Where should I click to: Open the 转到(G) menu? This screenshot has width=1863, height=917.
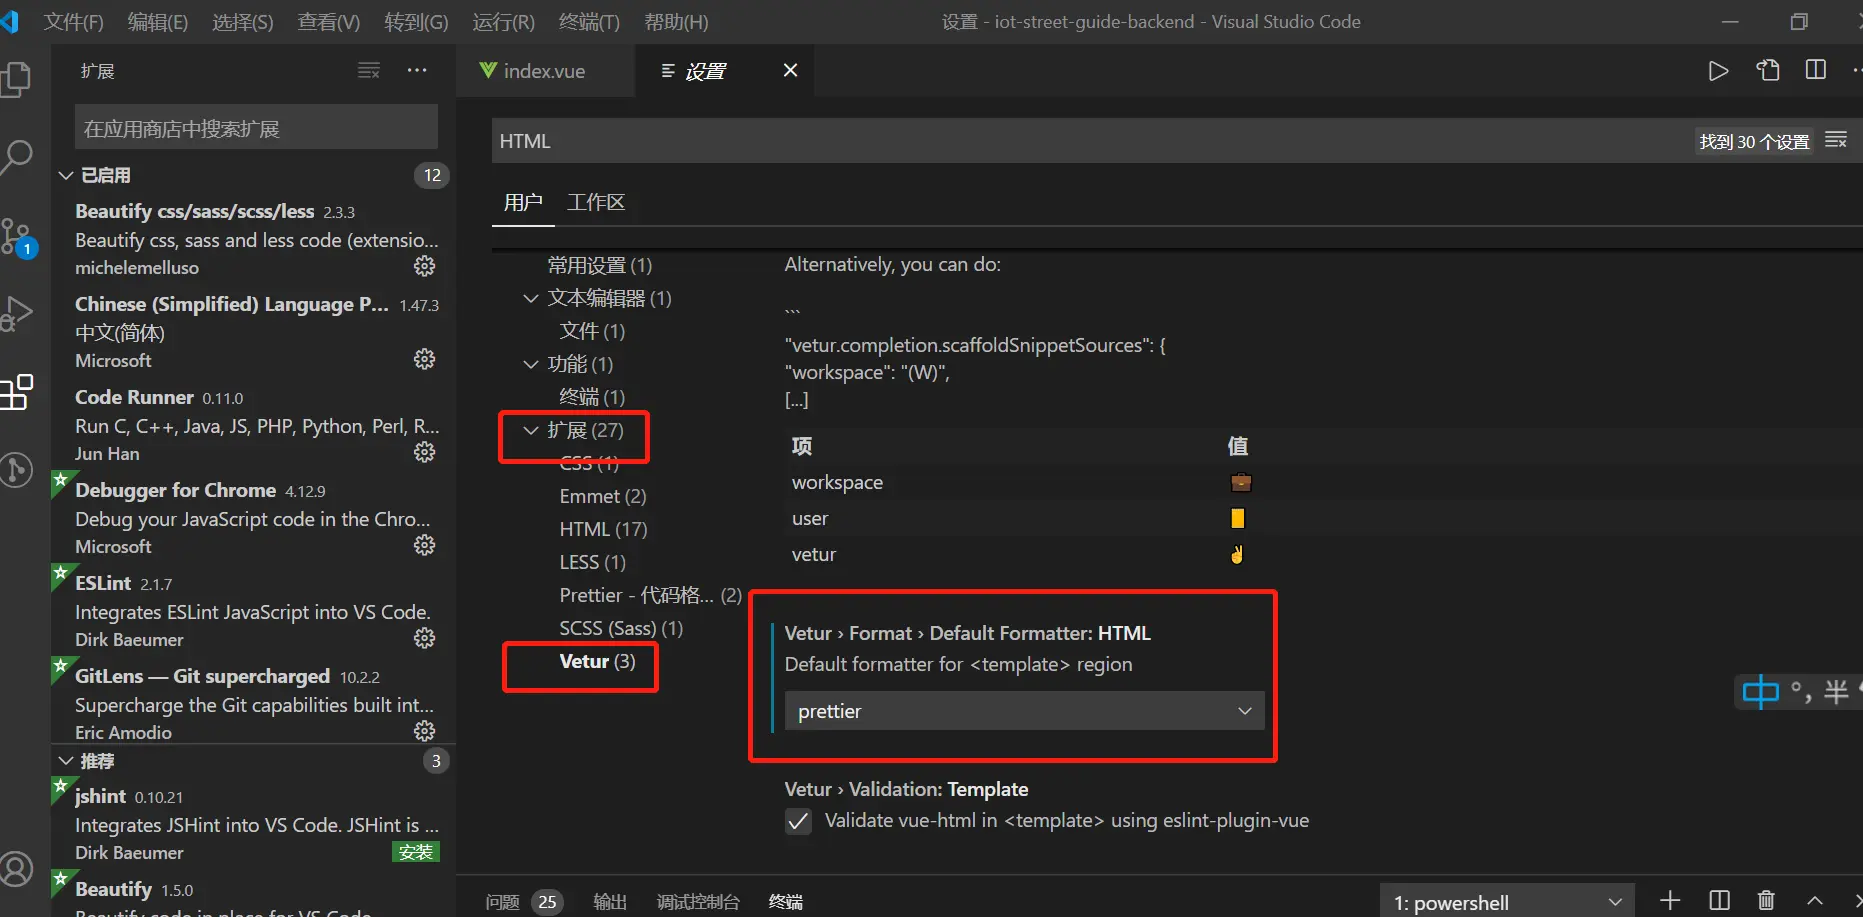click(416, 22)
